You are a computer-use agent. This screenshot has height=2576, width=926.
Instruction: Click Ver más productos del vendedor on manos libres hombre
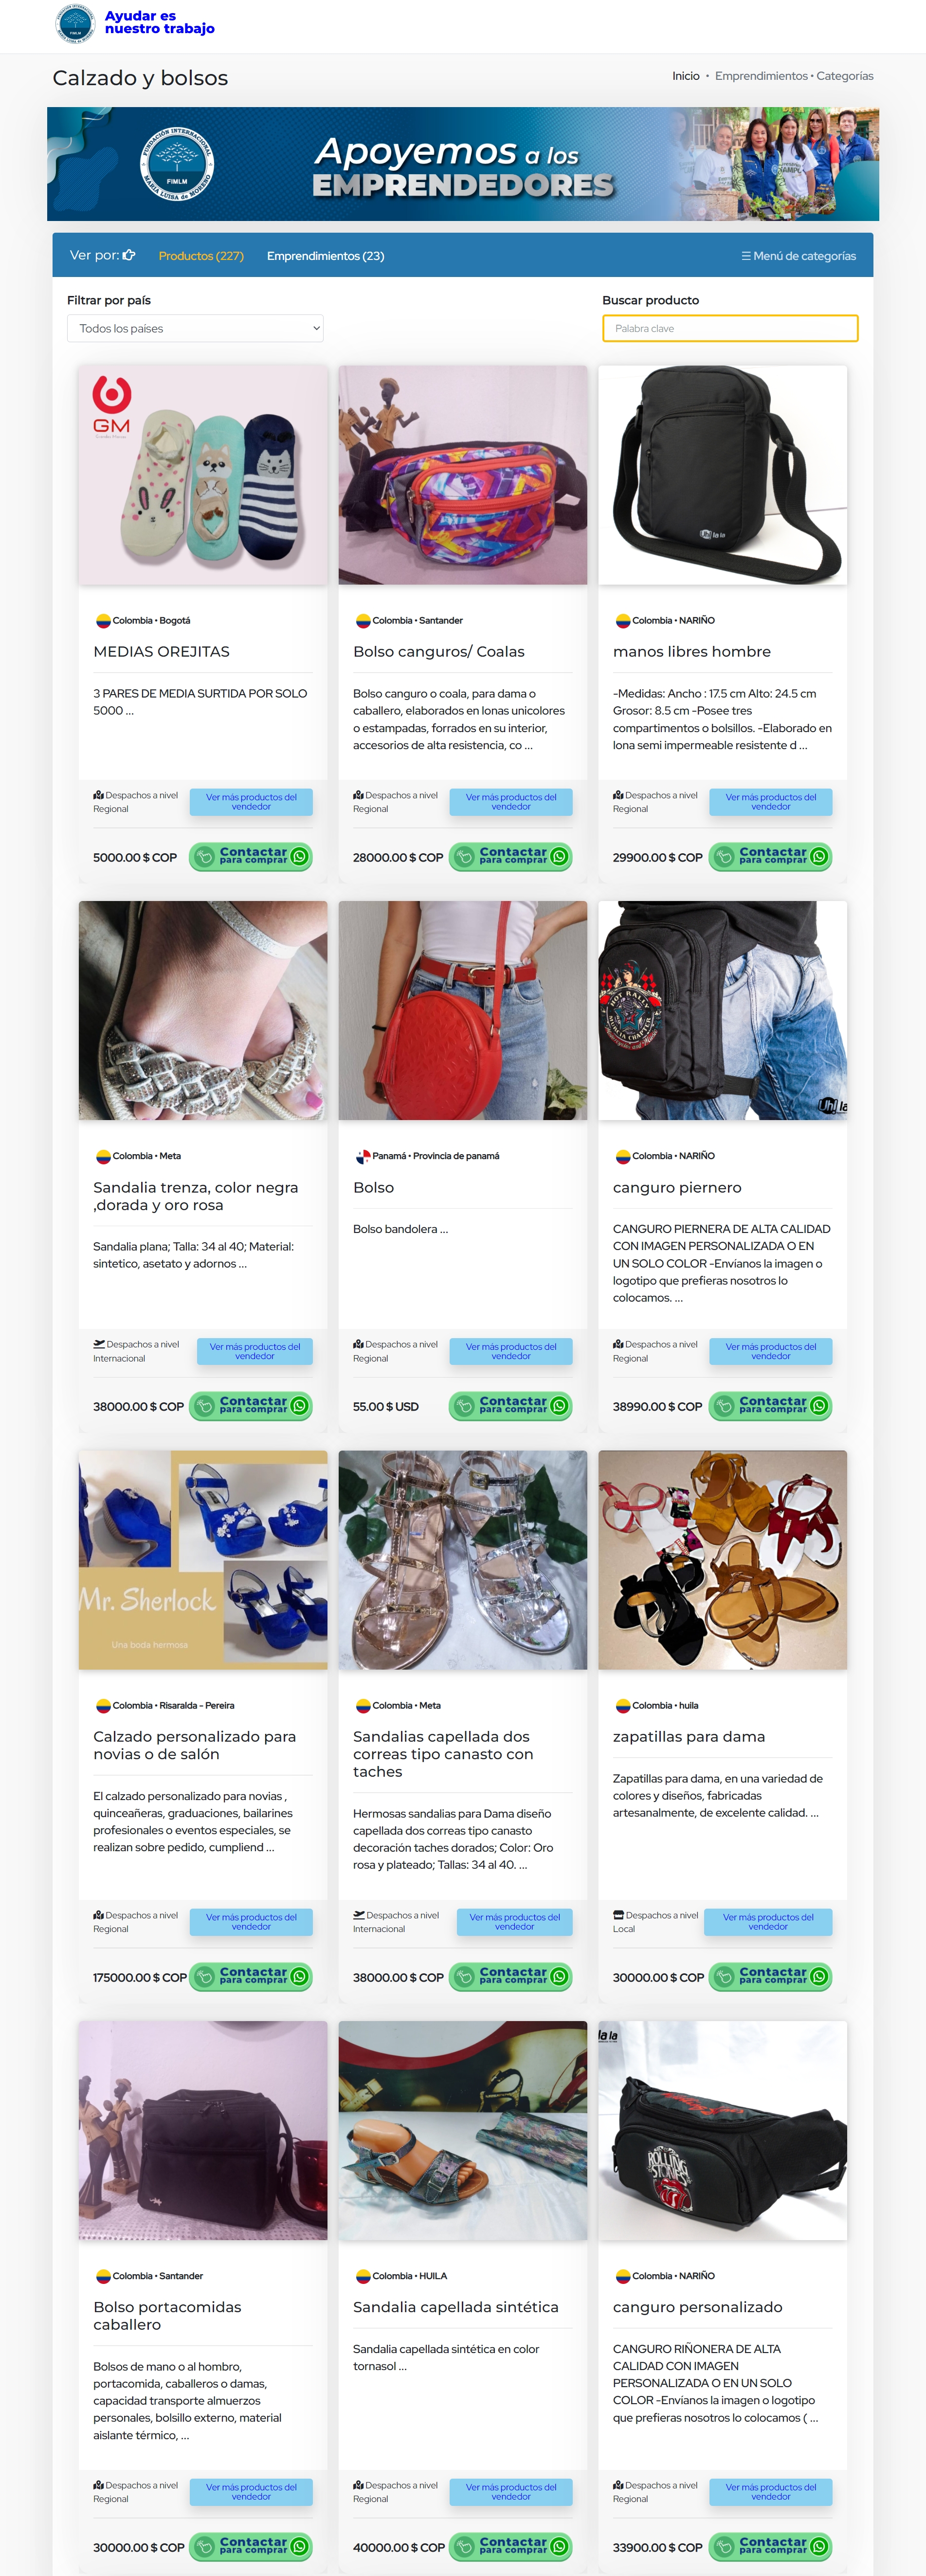pyautogui.click(x=771, y=802)
